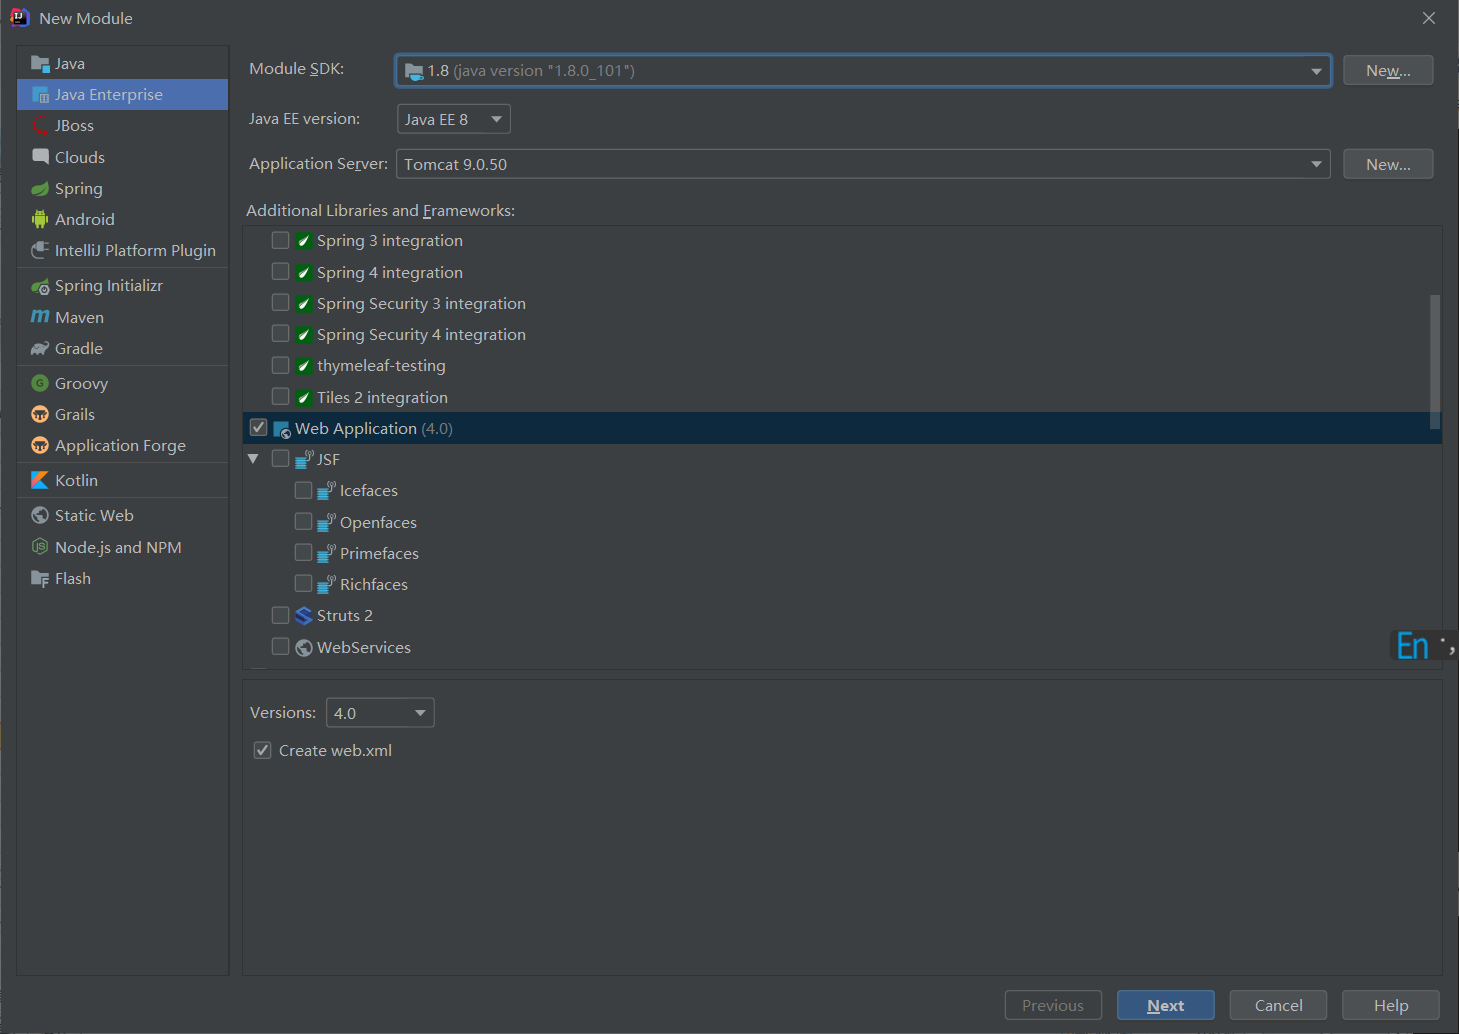Click the JSF framework icon

(x=304, y=459)
